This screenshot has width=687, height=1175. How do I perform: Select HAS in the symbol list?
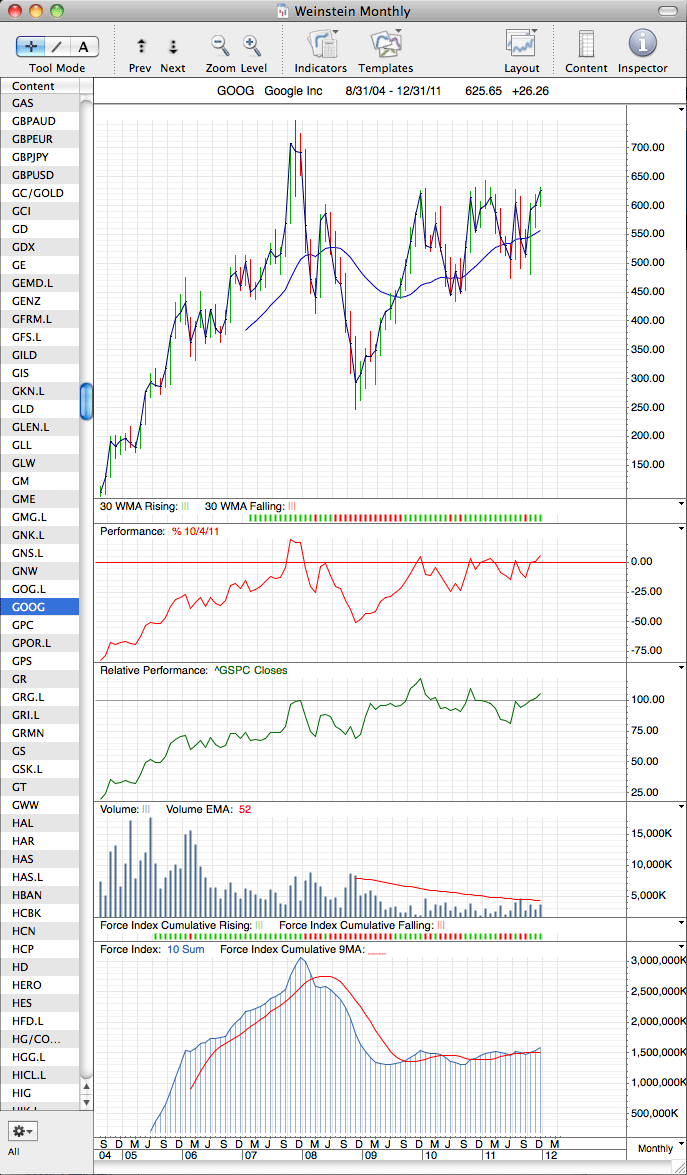(x=39, y=858)
